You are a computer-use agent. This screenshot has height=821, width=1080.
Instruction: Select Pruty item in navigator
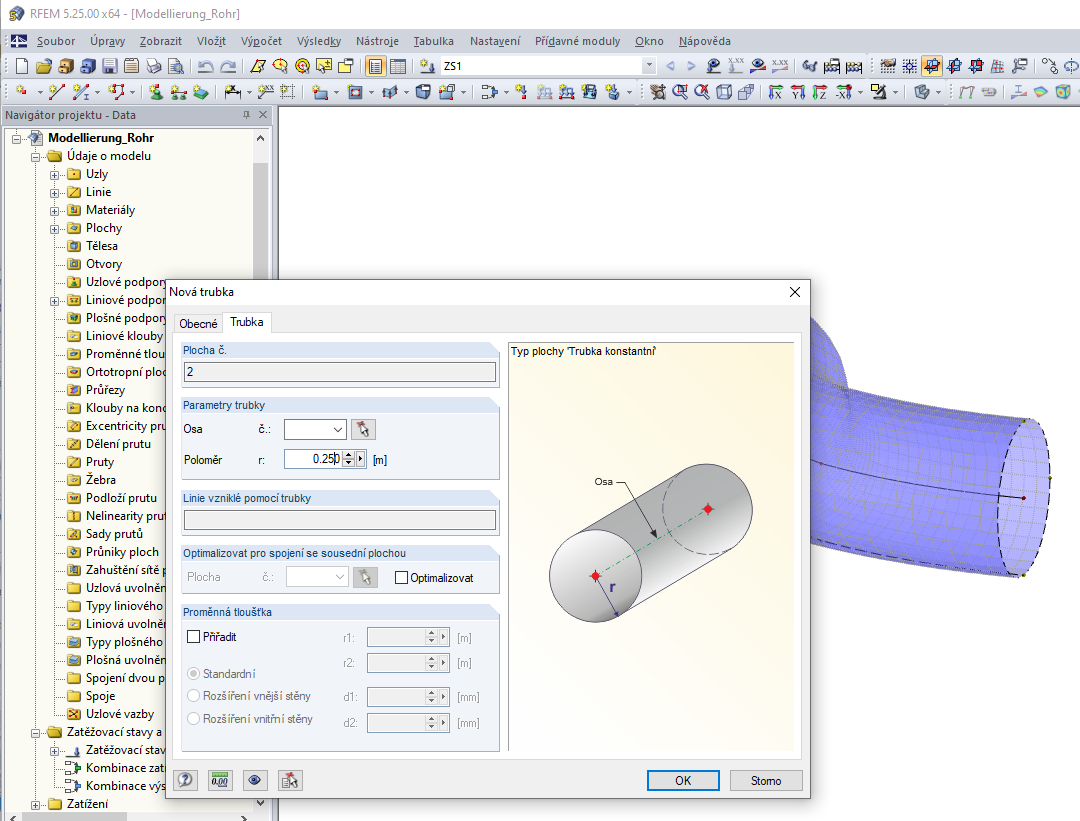[x=100, y=462]
